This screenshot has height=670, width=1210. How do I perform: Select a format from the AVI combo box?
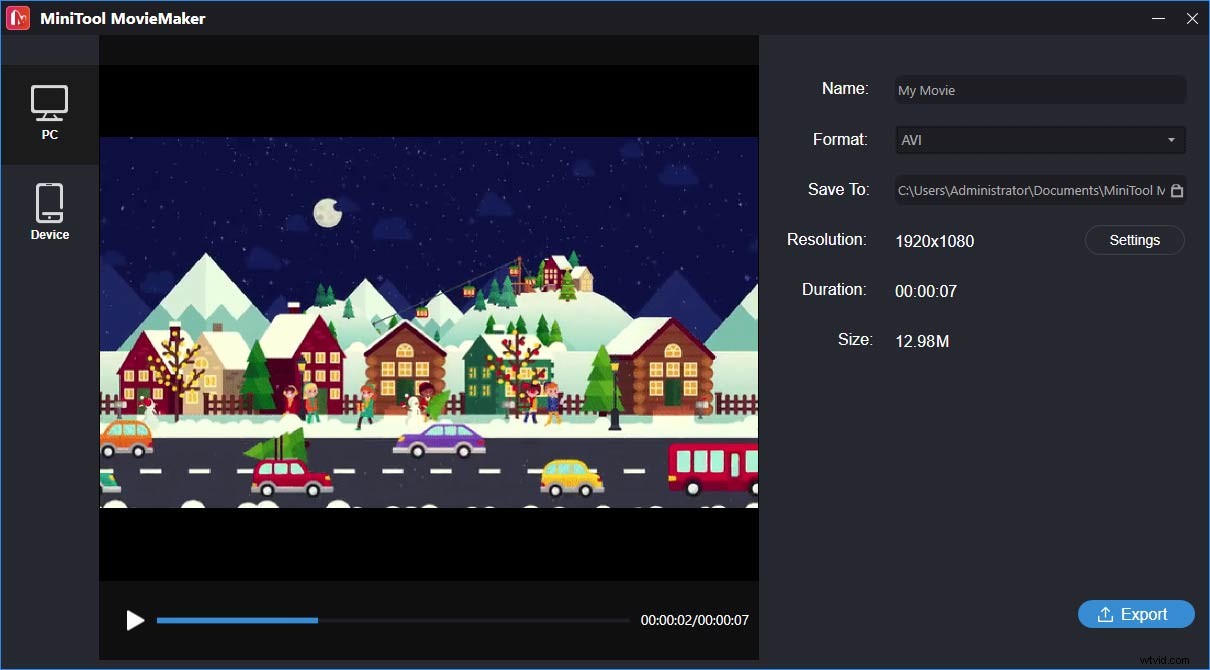click(x=1040, y=140)
